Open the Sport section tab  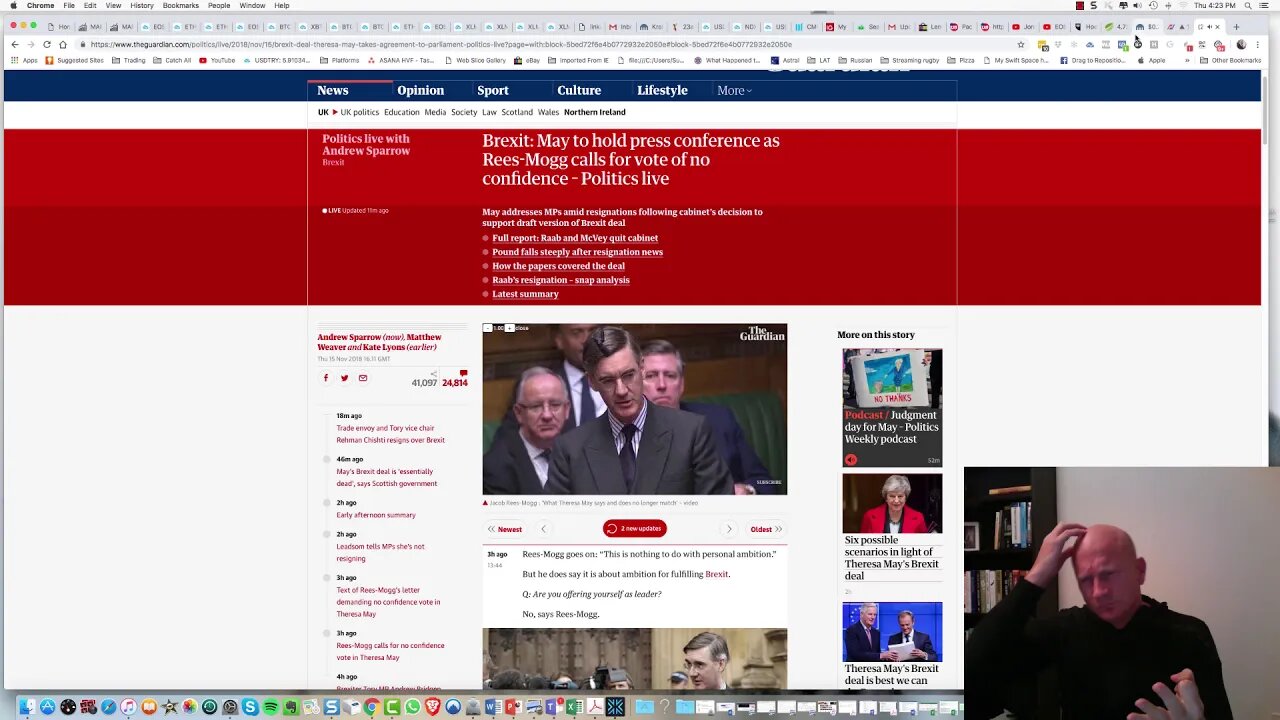point(493,90)
